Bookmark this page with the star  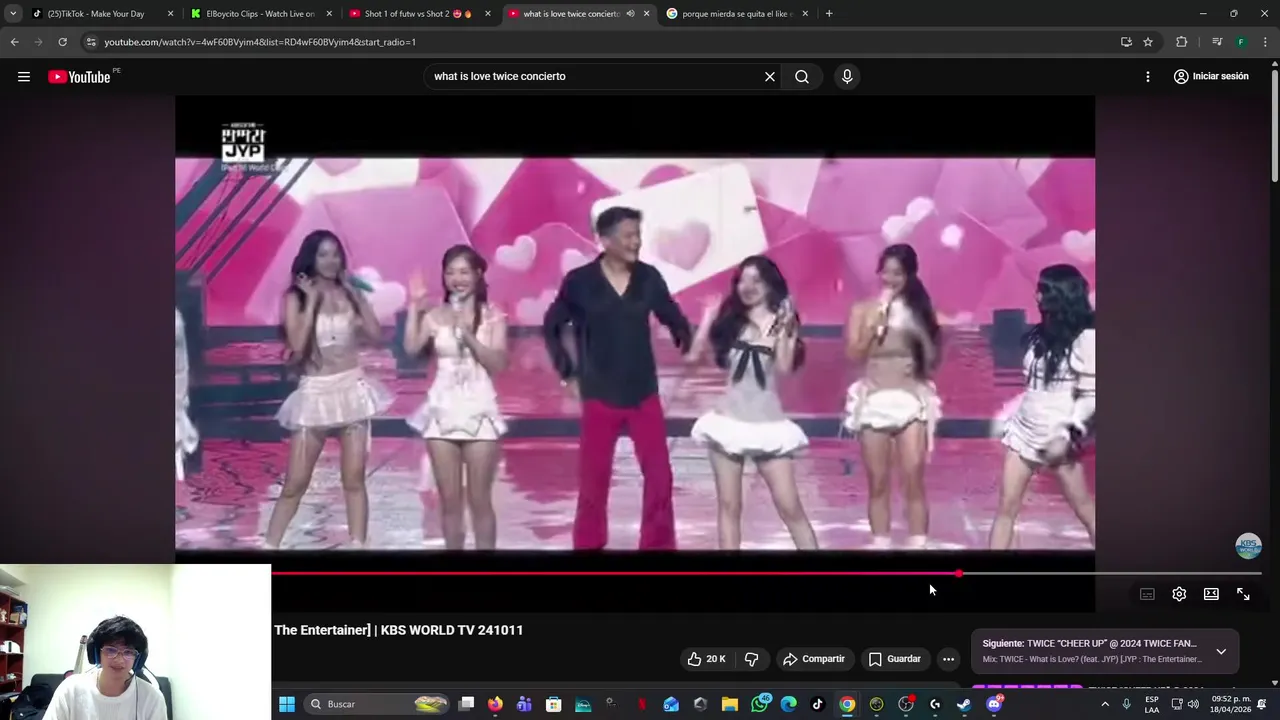point(1148,42)
